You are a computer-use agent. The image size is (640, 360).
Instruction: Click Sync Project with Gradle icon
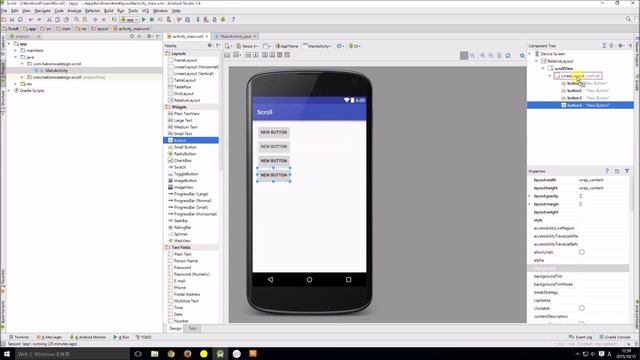[x=198, y=20]
